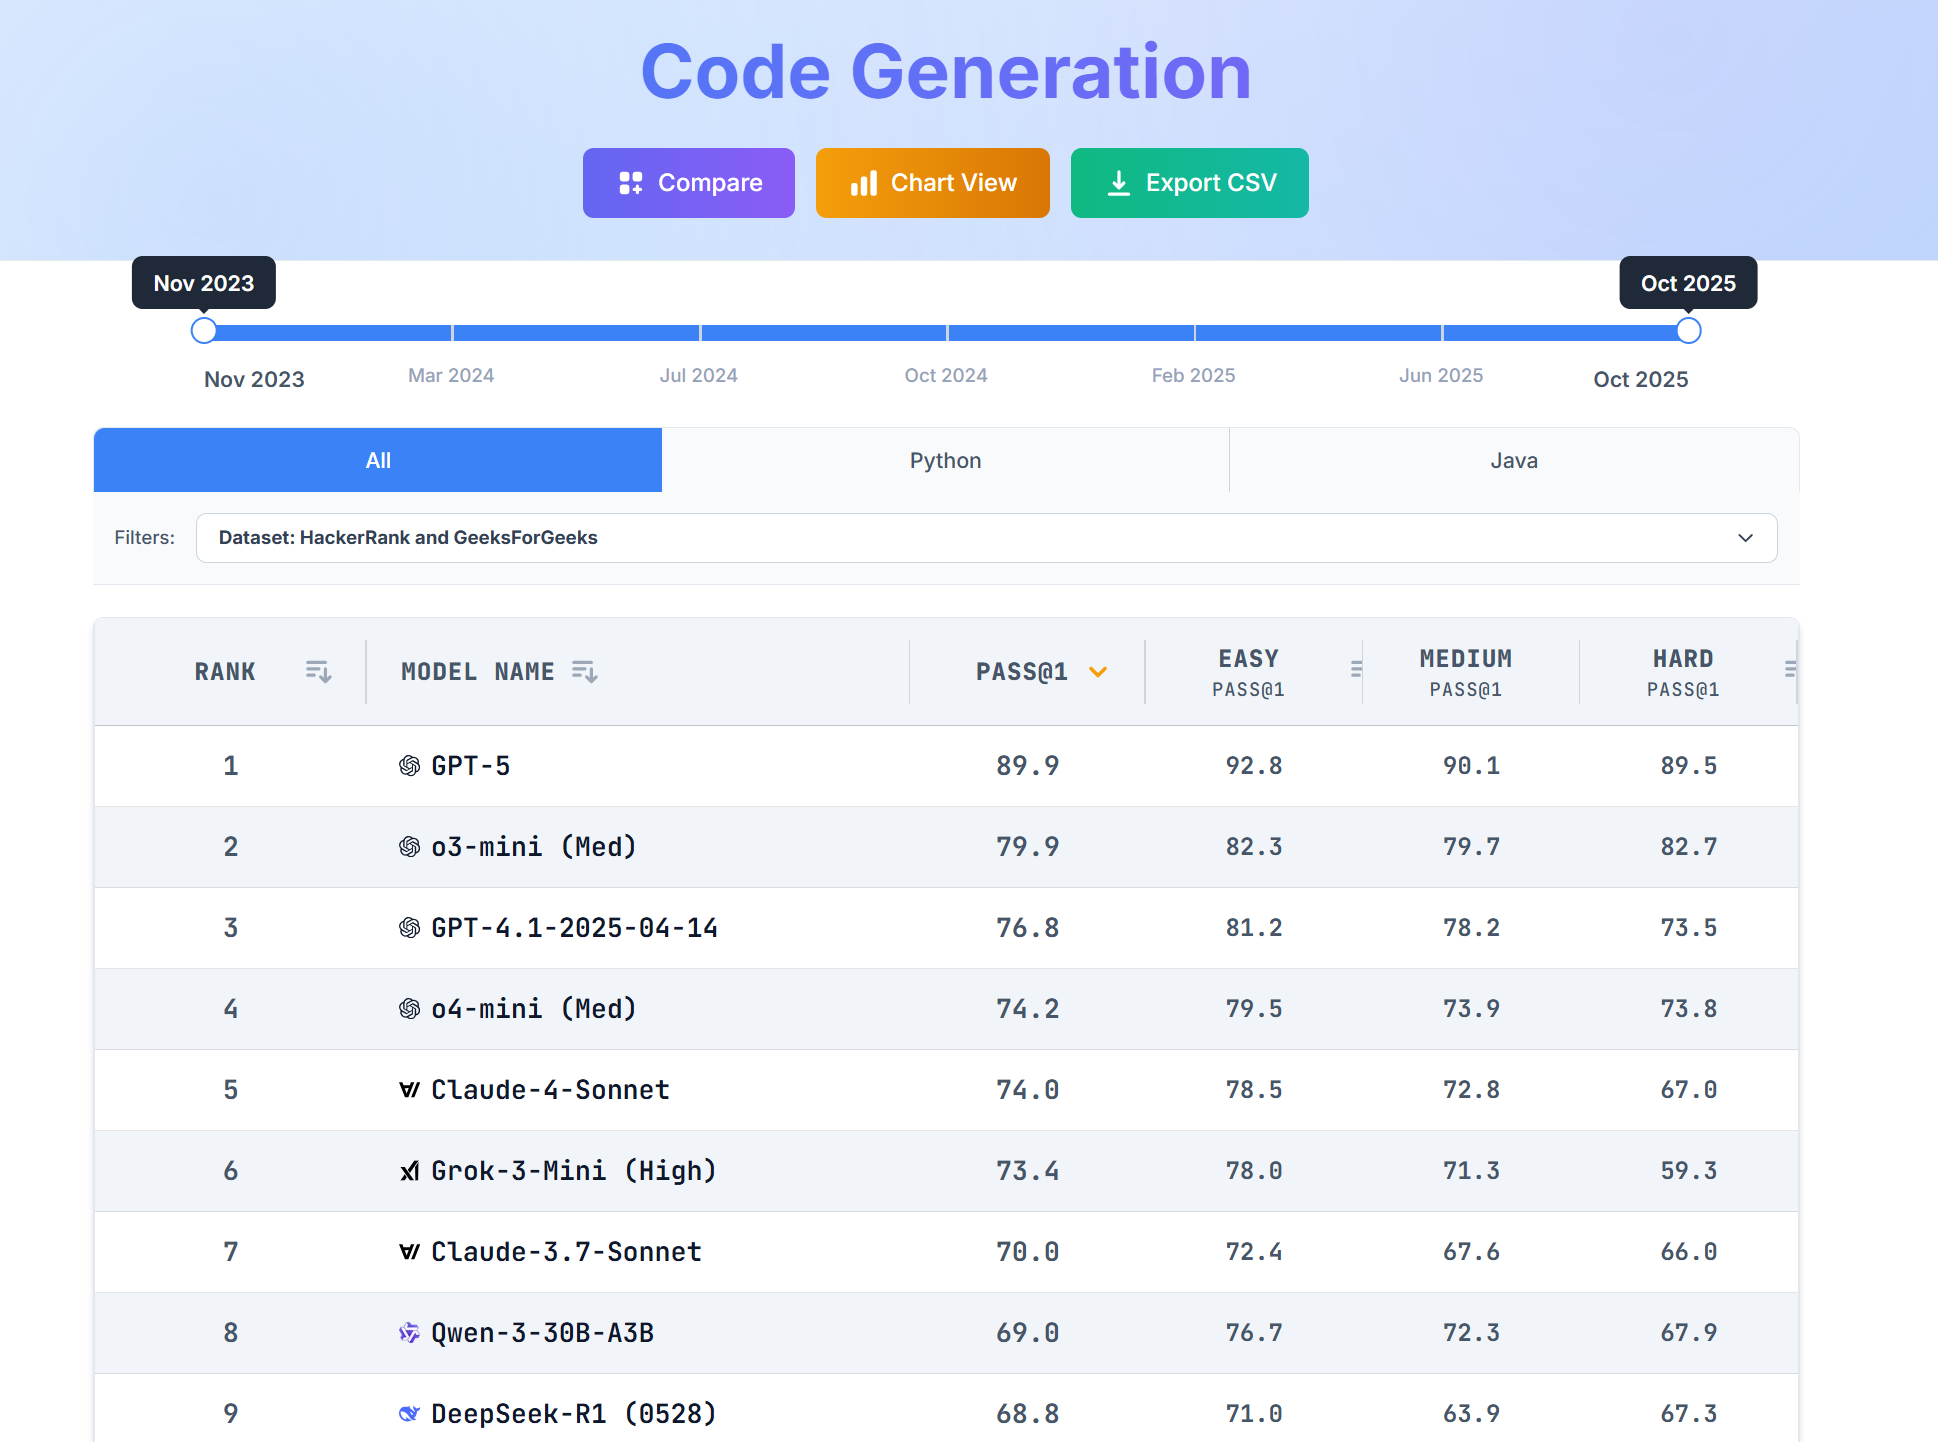
Task: Click the Easy Pass@1 column sort icon
Action: tap(1355, 669)
